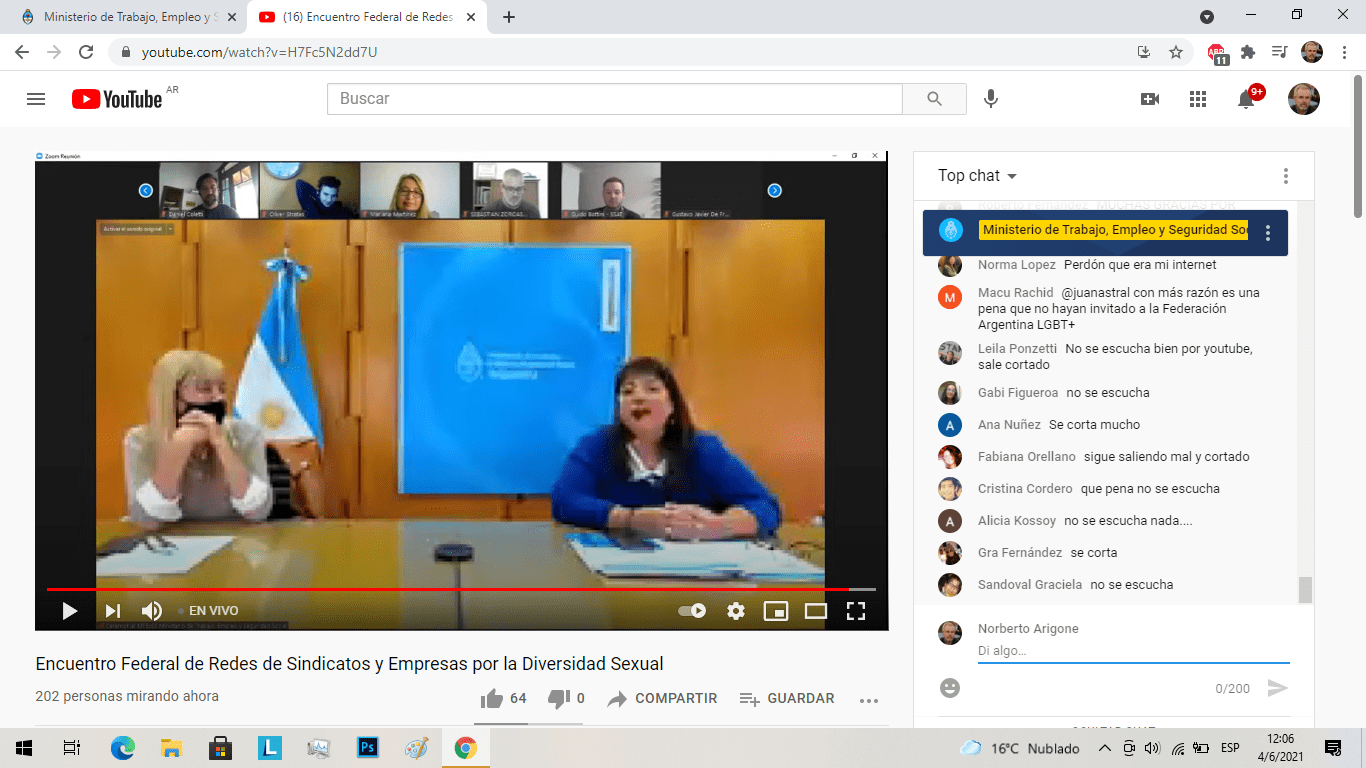Viewport: 1366px width, 768px height.
Task: Click Ana Nuñez chat author name
Action: pyautogui.click(x=1009, y=424)
